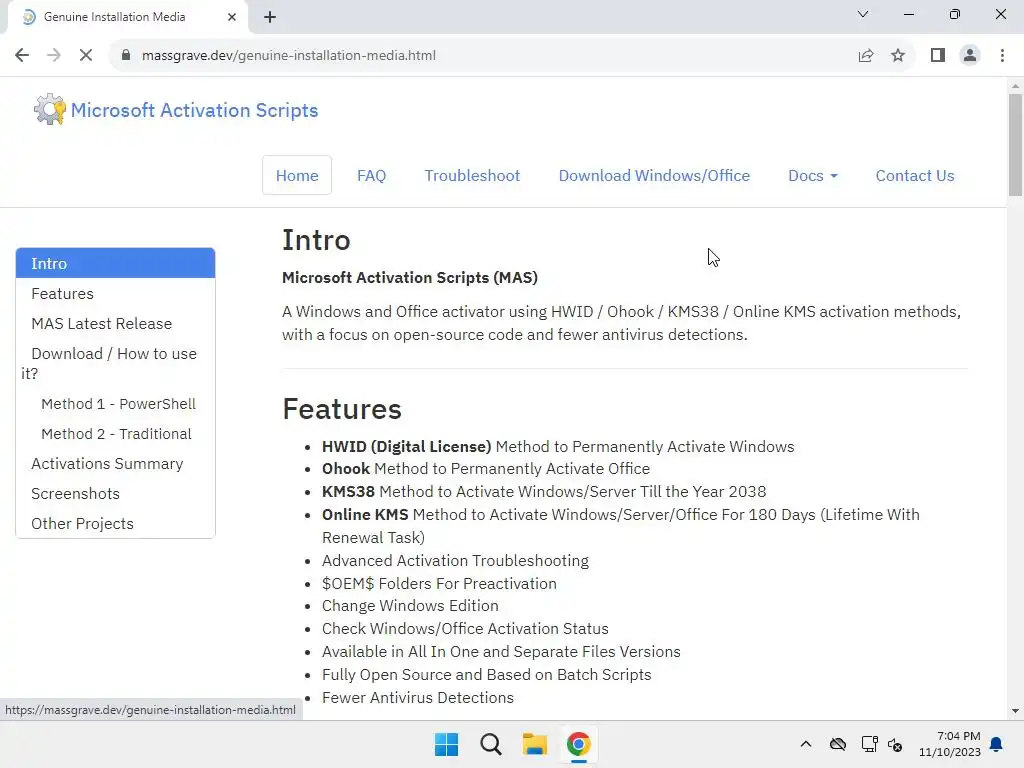This screenshot has height=768, width=1024.
Task: Click the Intro heading
Action: (x=316, y=240)
